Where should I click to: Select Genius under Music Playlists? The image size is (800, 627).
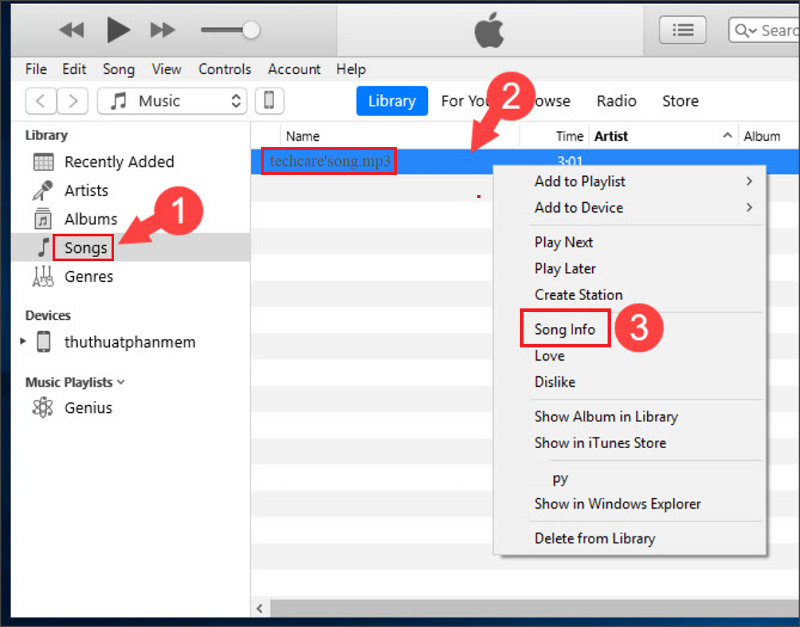click(88, 408)
